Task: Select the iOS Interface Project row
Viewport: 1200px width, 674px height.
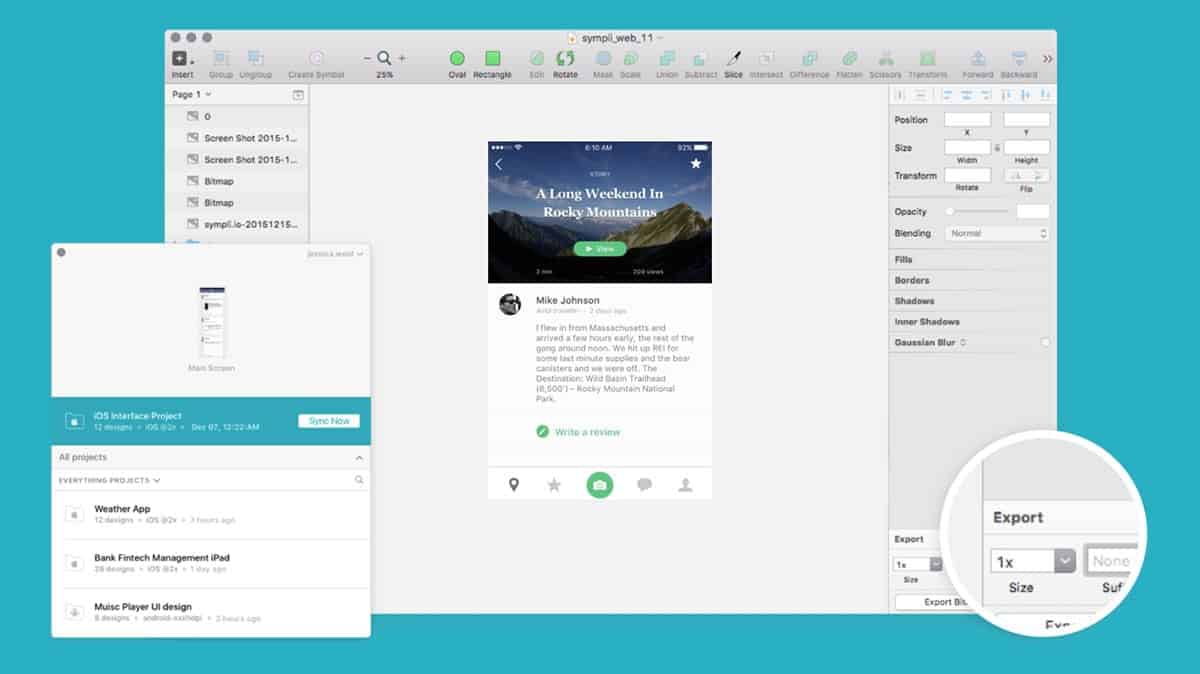Action: pos(211,421)
